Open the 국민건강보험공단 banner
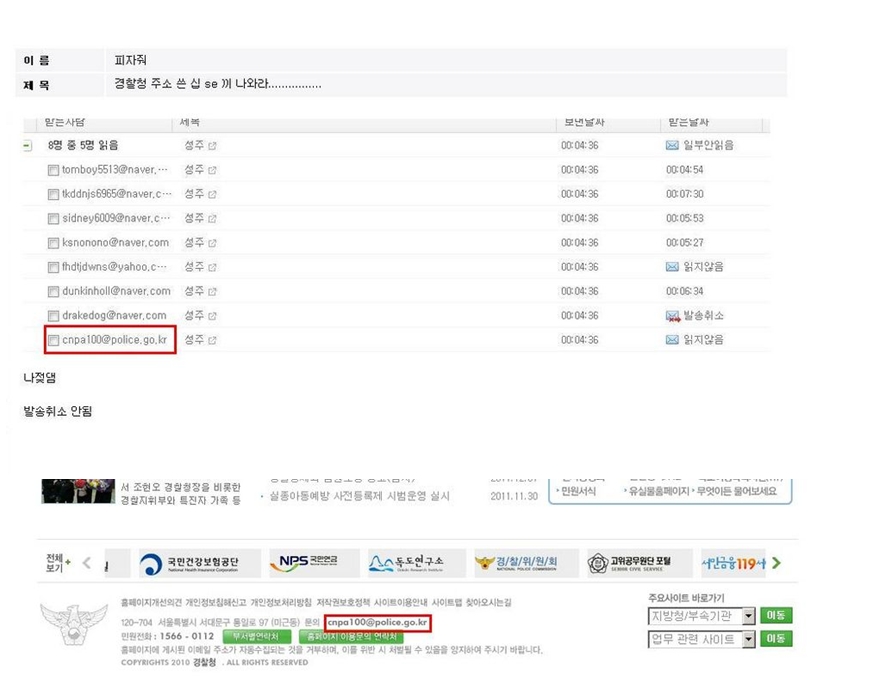 [200, 563]
